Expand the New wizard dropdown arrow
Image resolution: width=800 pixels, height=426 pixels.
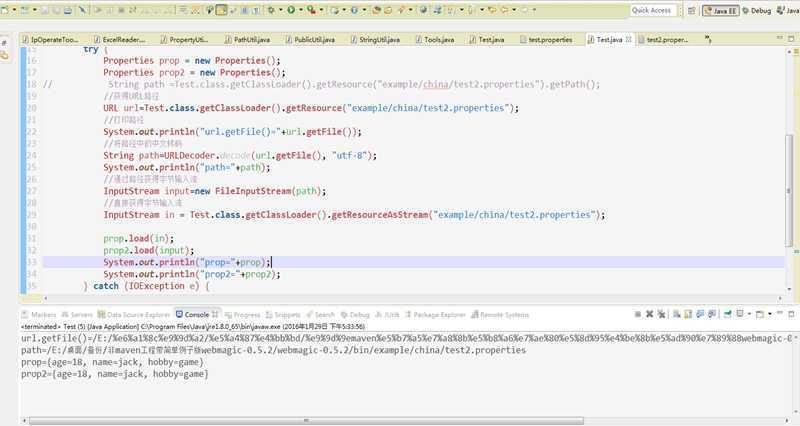[14, 10]
